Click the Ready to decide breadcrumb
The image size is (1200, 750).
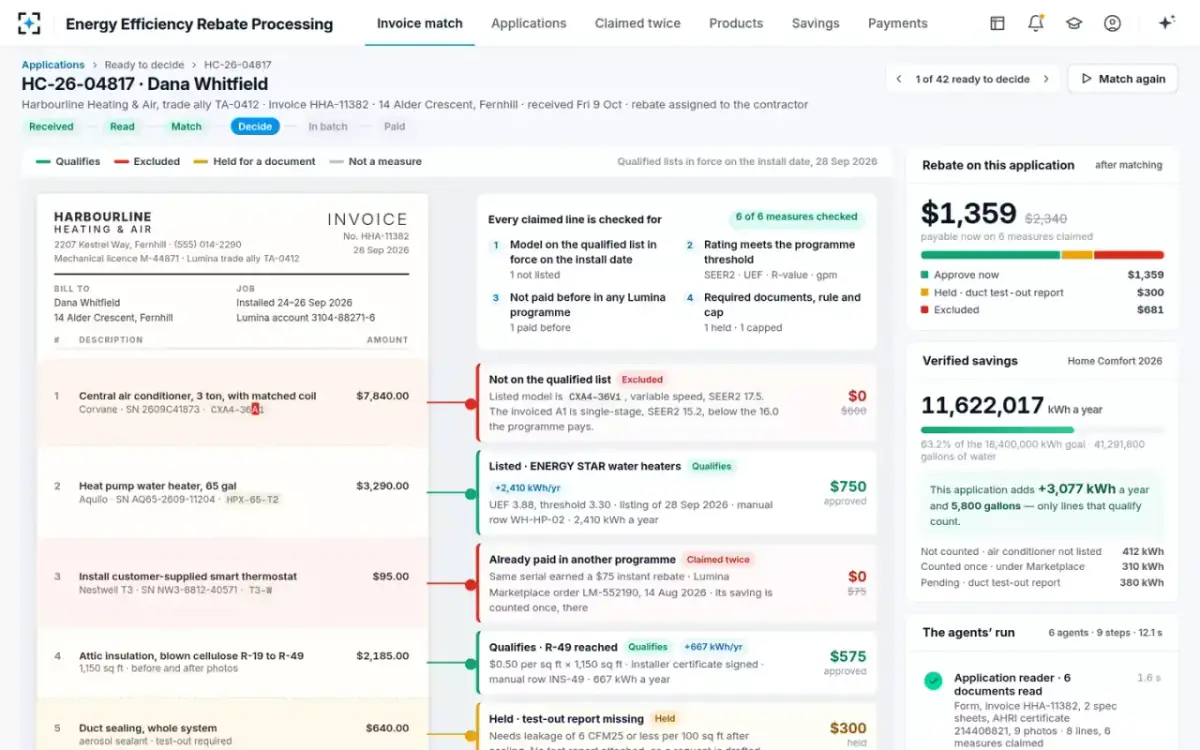tap(144, 65)
